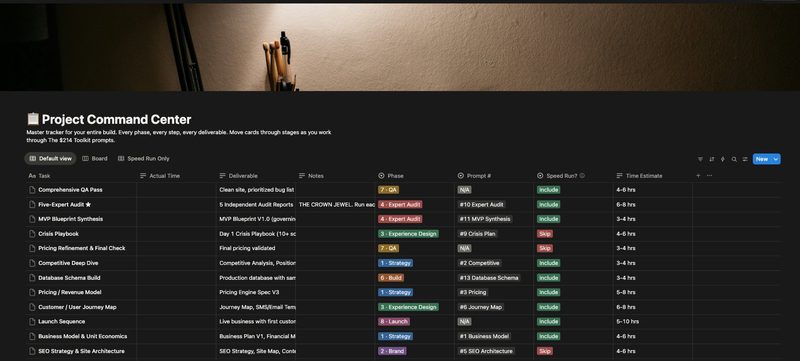This screenshot has width=800, height=361.
Task: Click '#13 Database Schema' prompt tag
Action: click(x=489, y=278)
